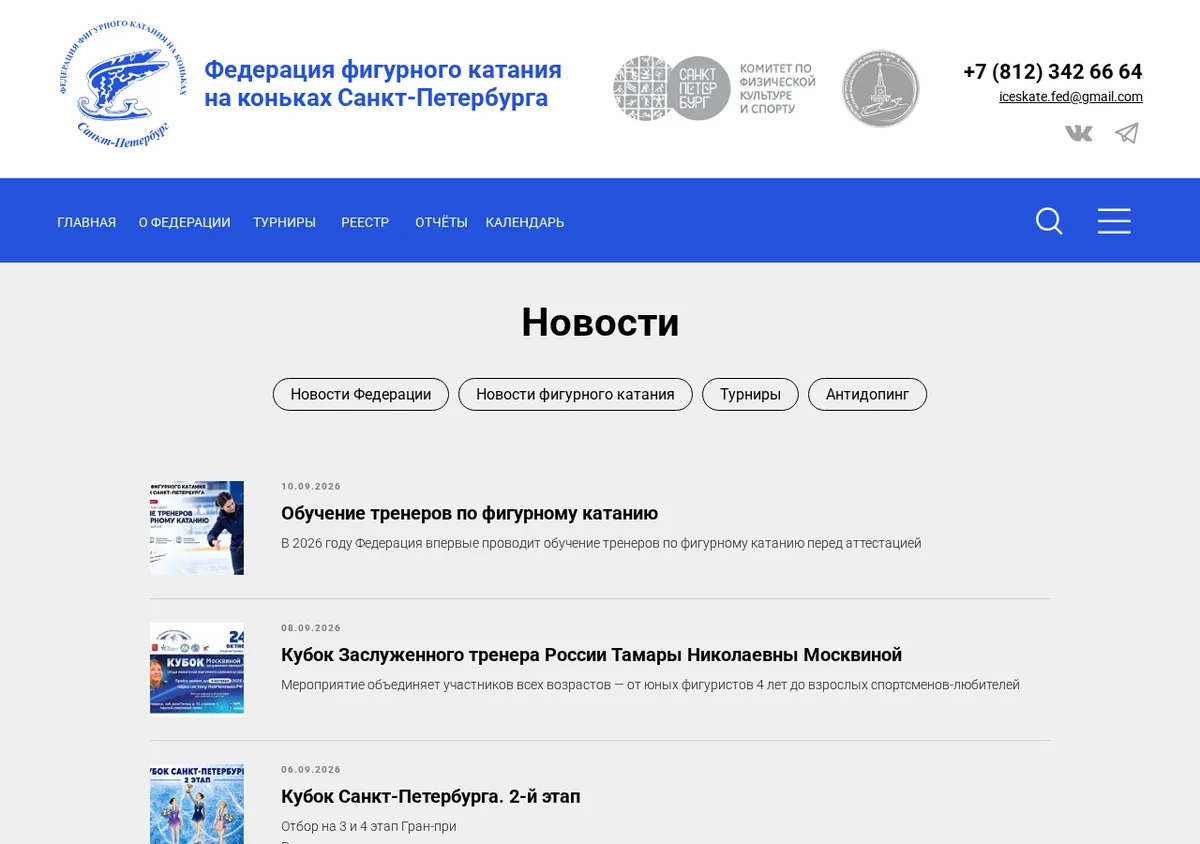Viewport: 1200px width, 844px height.
Task: Open the VK social network icon
Action: point(1078,133)
